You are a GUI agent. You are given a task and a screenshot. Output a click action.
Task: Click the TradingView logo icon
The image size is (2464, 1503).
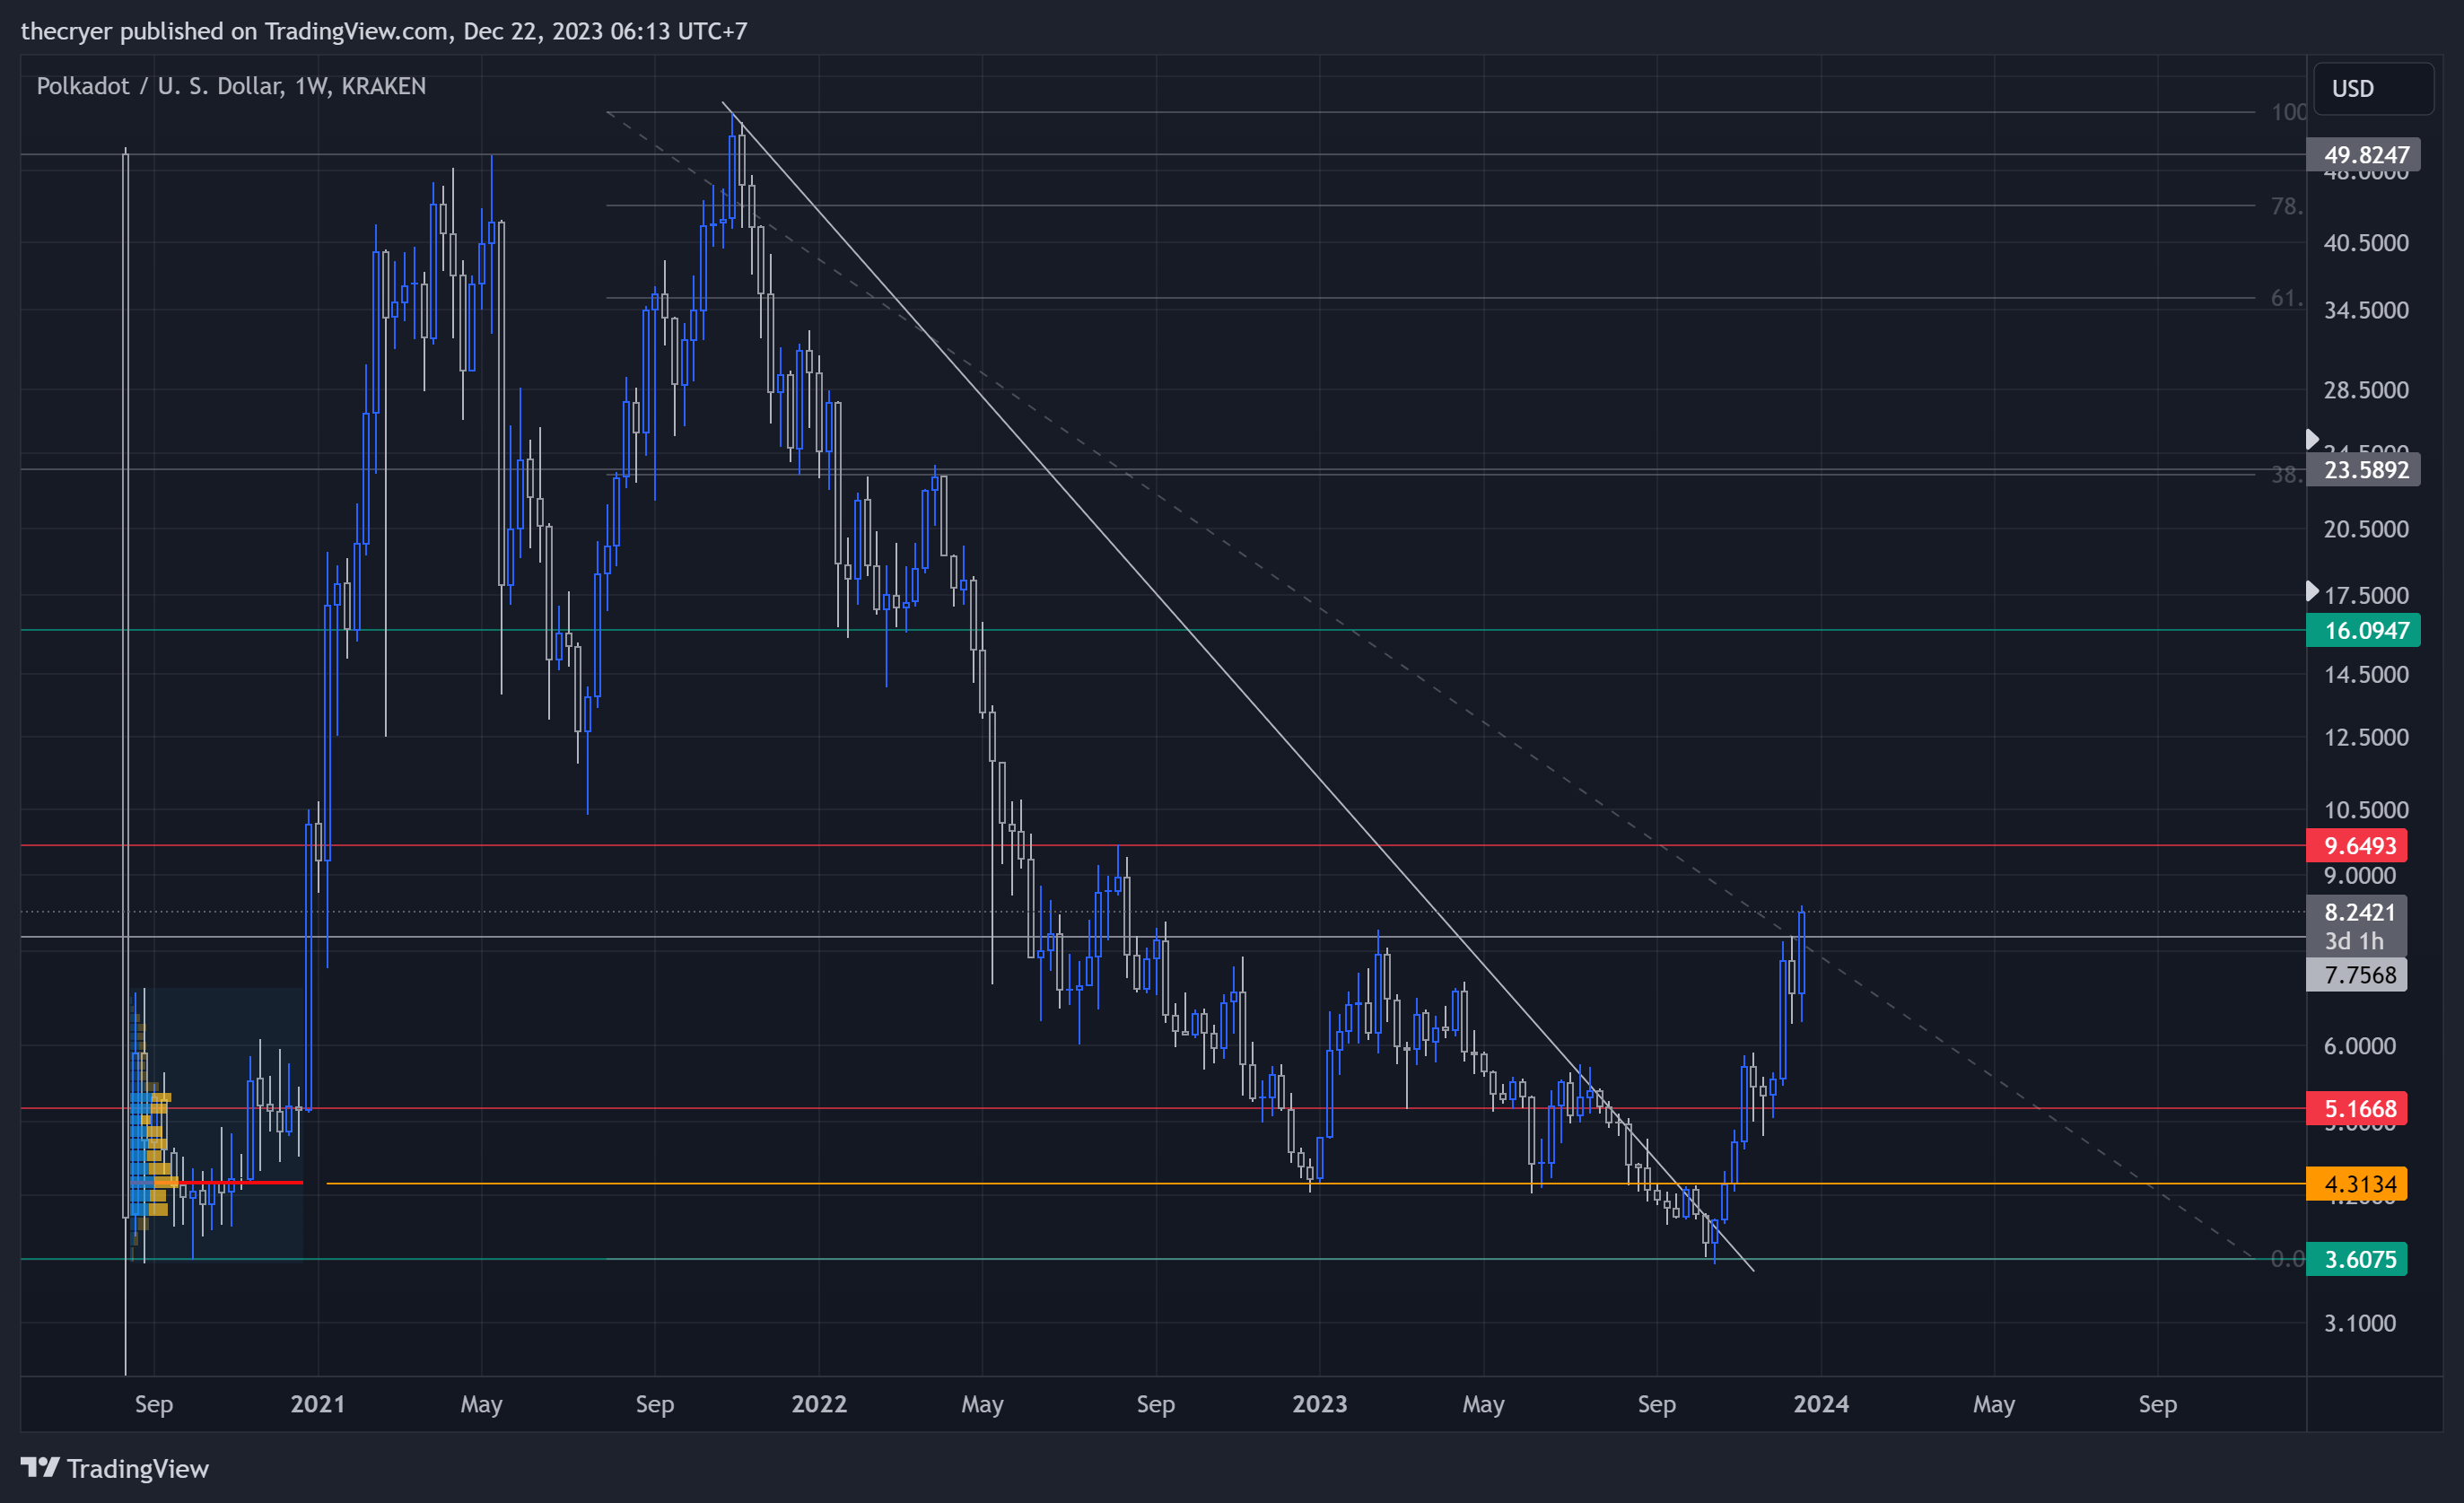pyautogui.click(x=40, y=1467)
